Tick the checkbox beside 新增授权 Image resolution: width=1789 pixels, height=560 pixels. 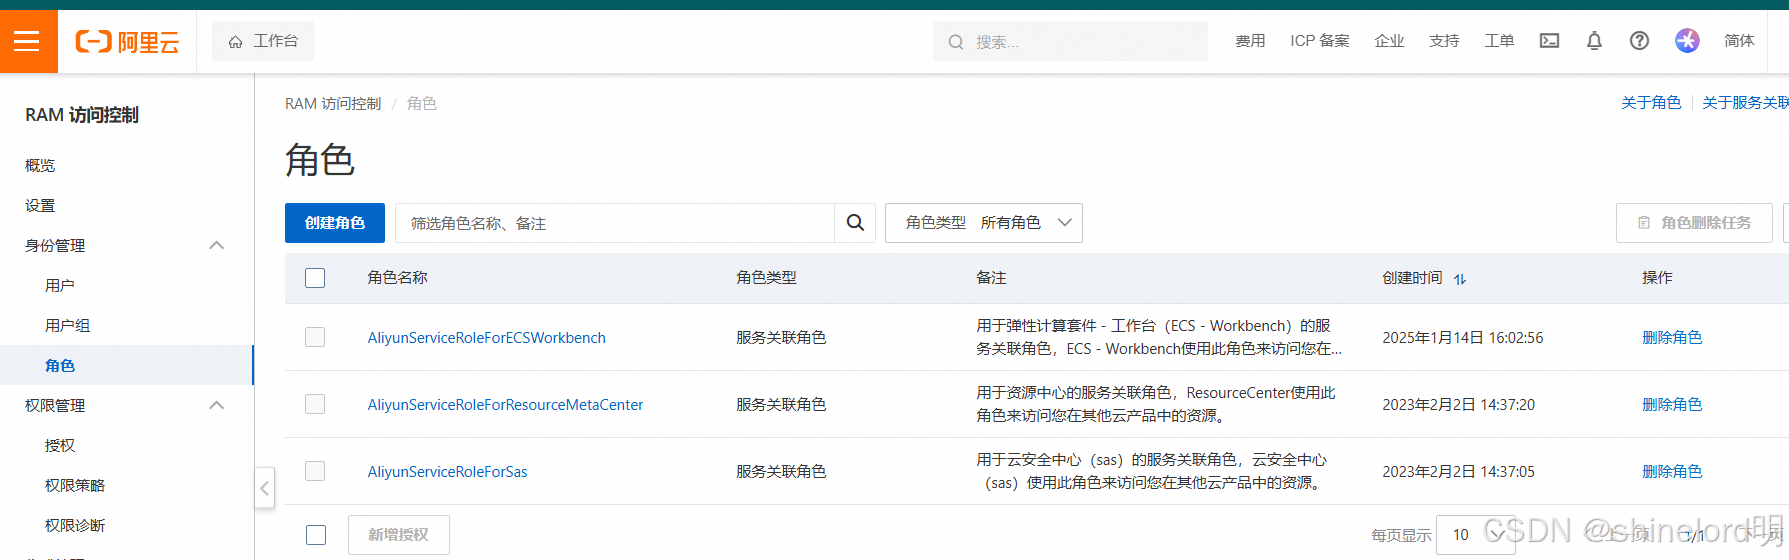coord(316,535)
